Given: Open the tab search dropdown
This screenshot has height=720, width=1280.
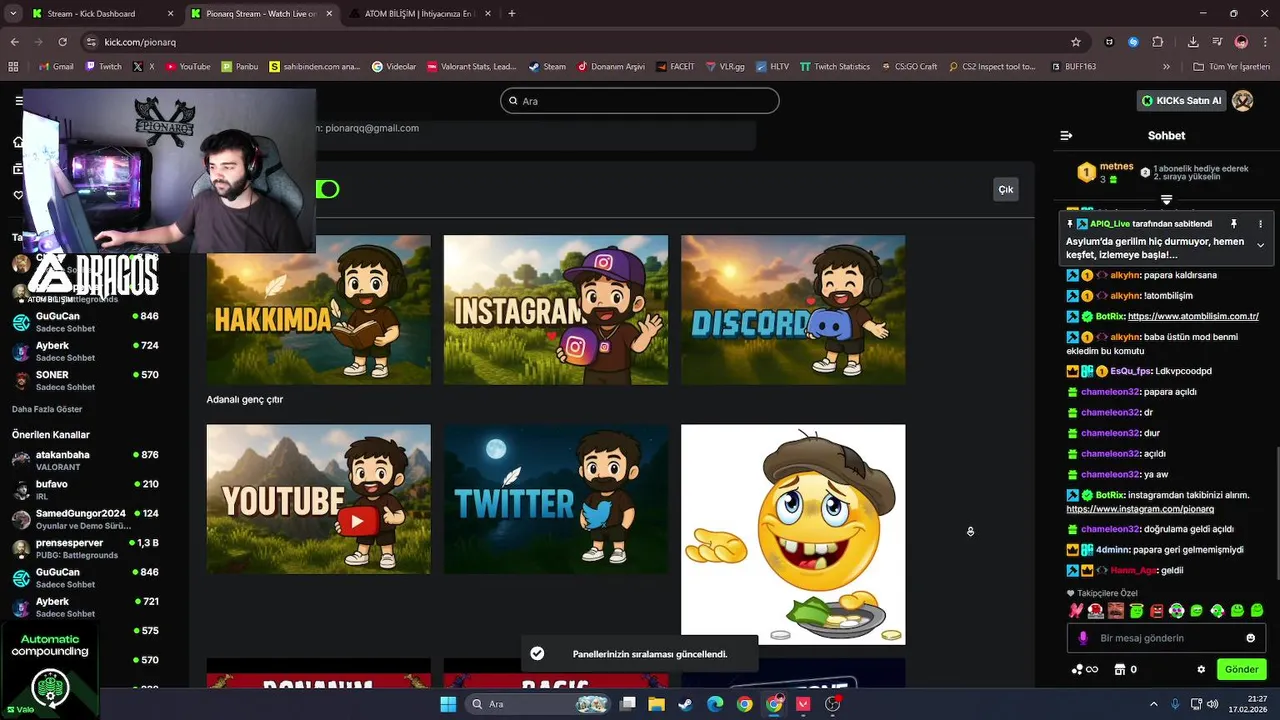Looking at the screenshot, I should [x=12, y=14].
